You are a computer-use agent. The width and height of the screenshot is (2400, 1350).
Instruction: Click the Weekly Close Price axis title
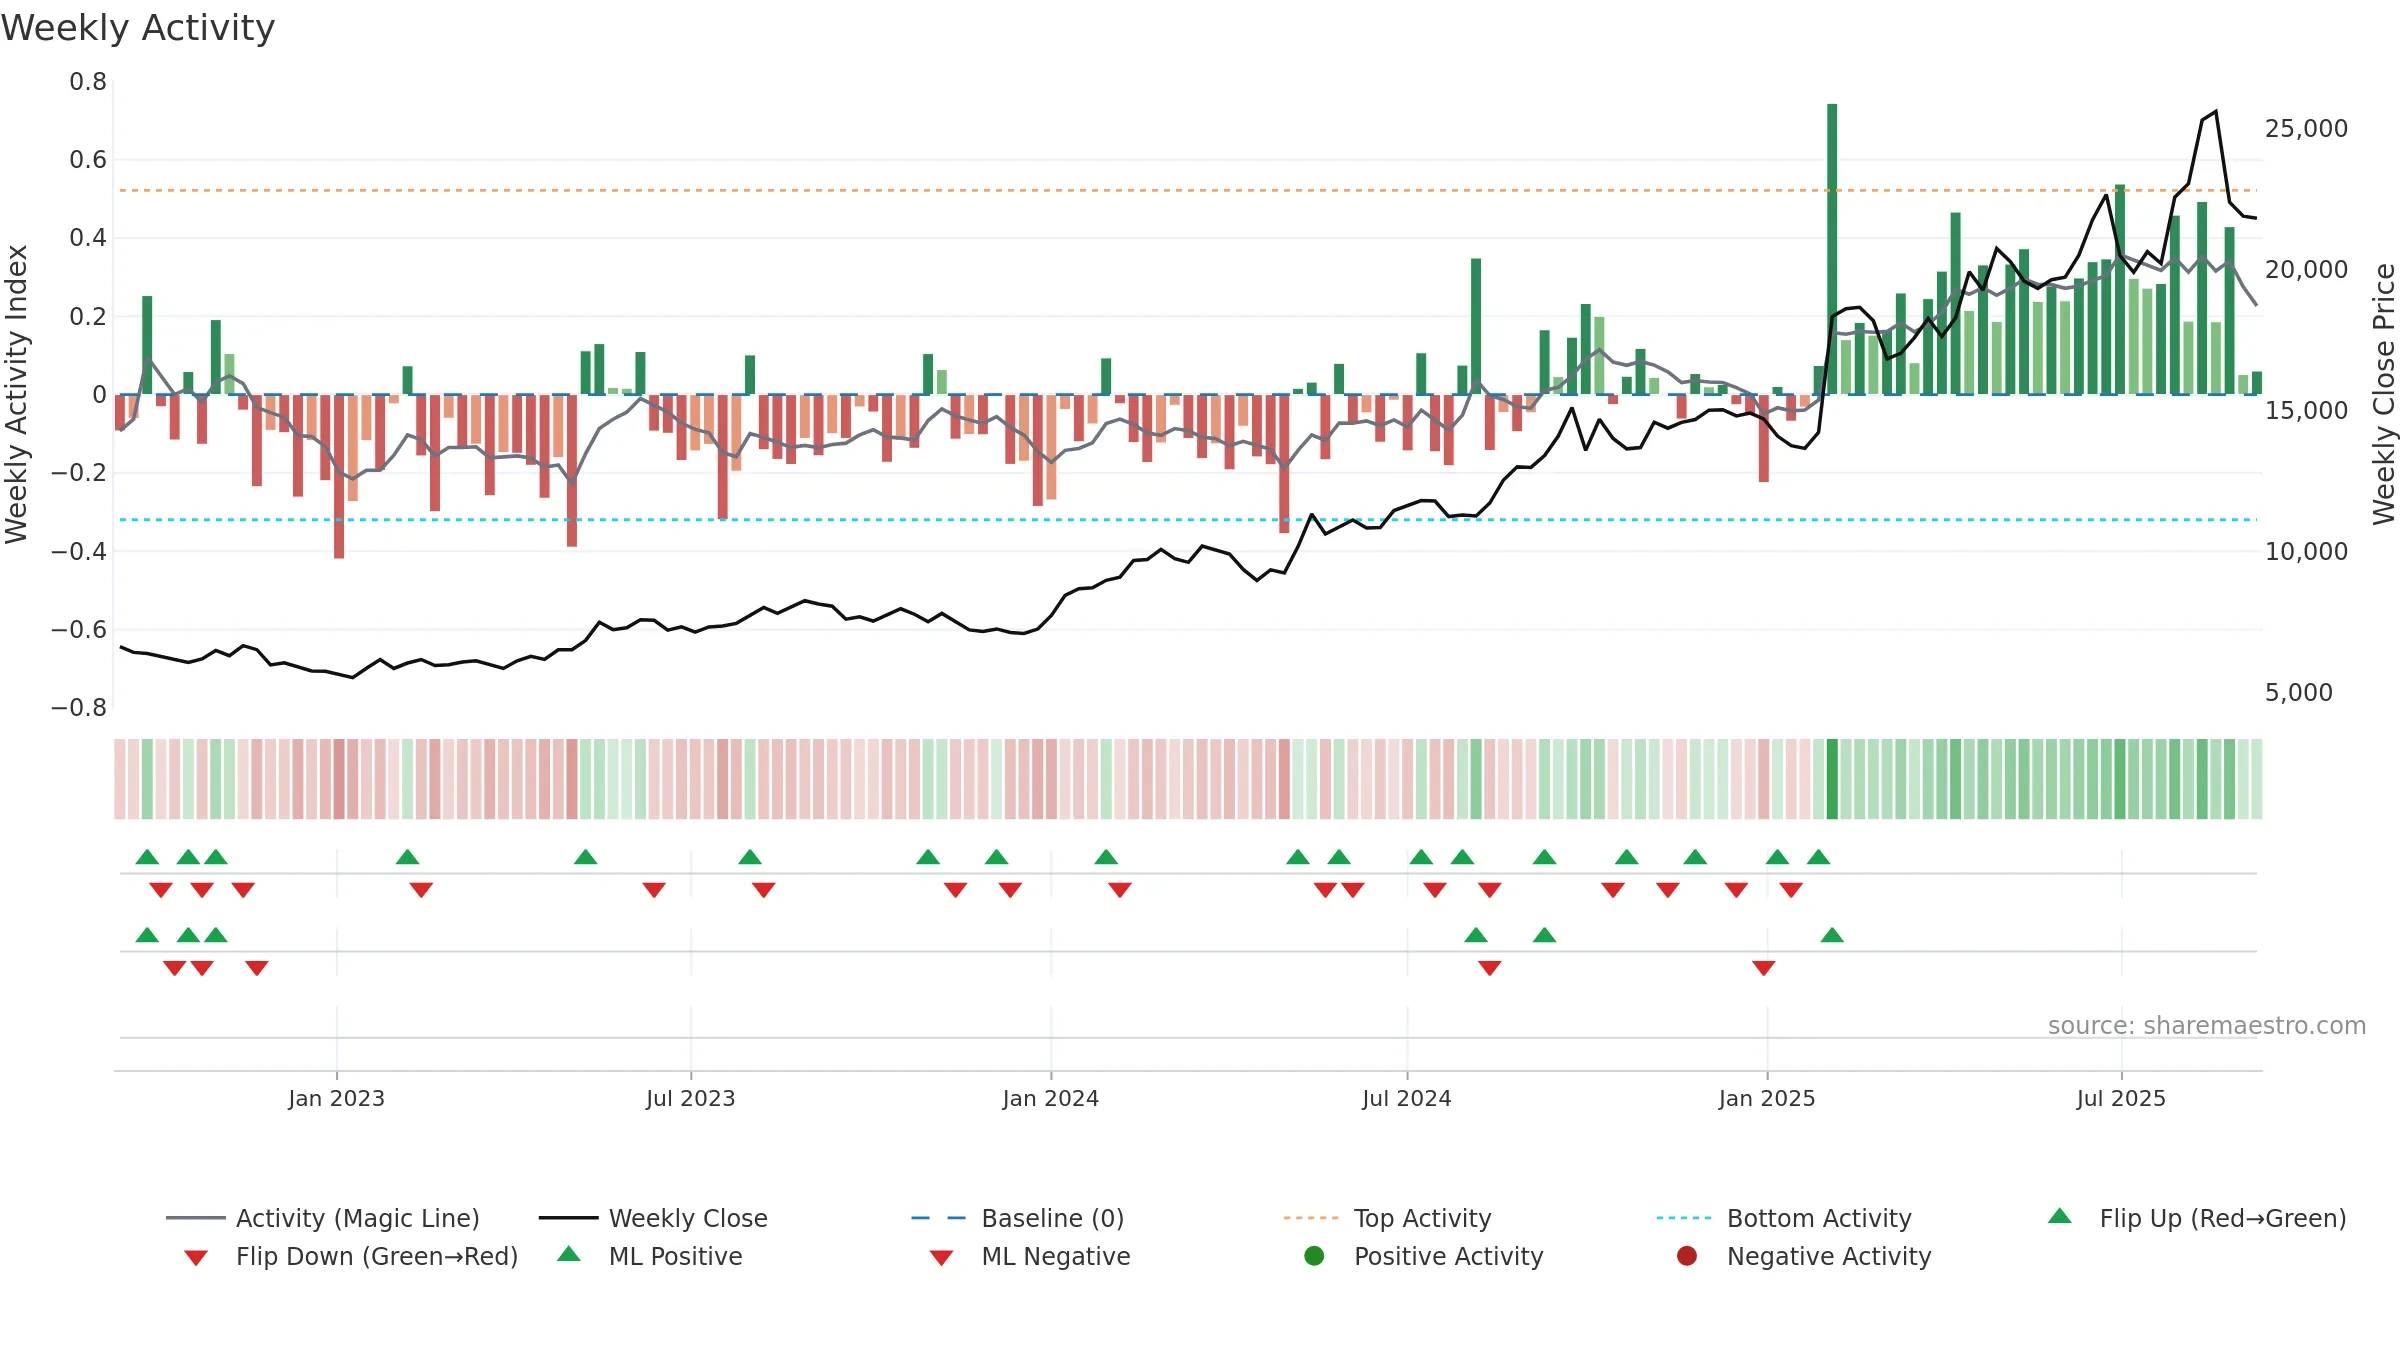click(2384, 394)
